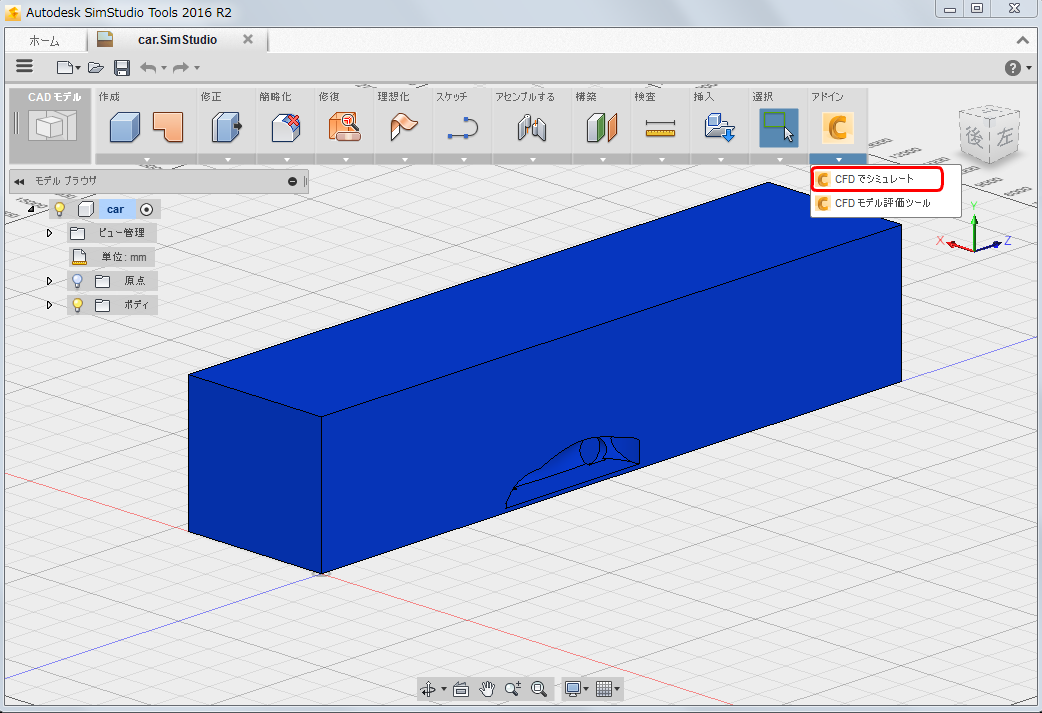Open the grid settings icon
This screenshot has width=1042, height=713.
point(603,689)
